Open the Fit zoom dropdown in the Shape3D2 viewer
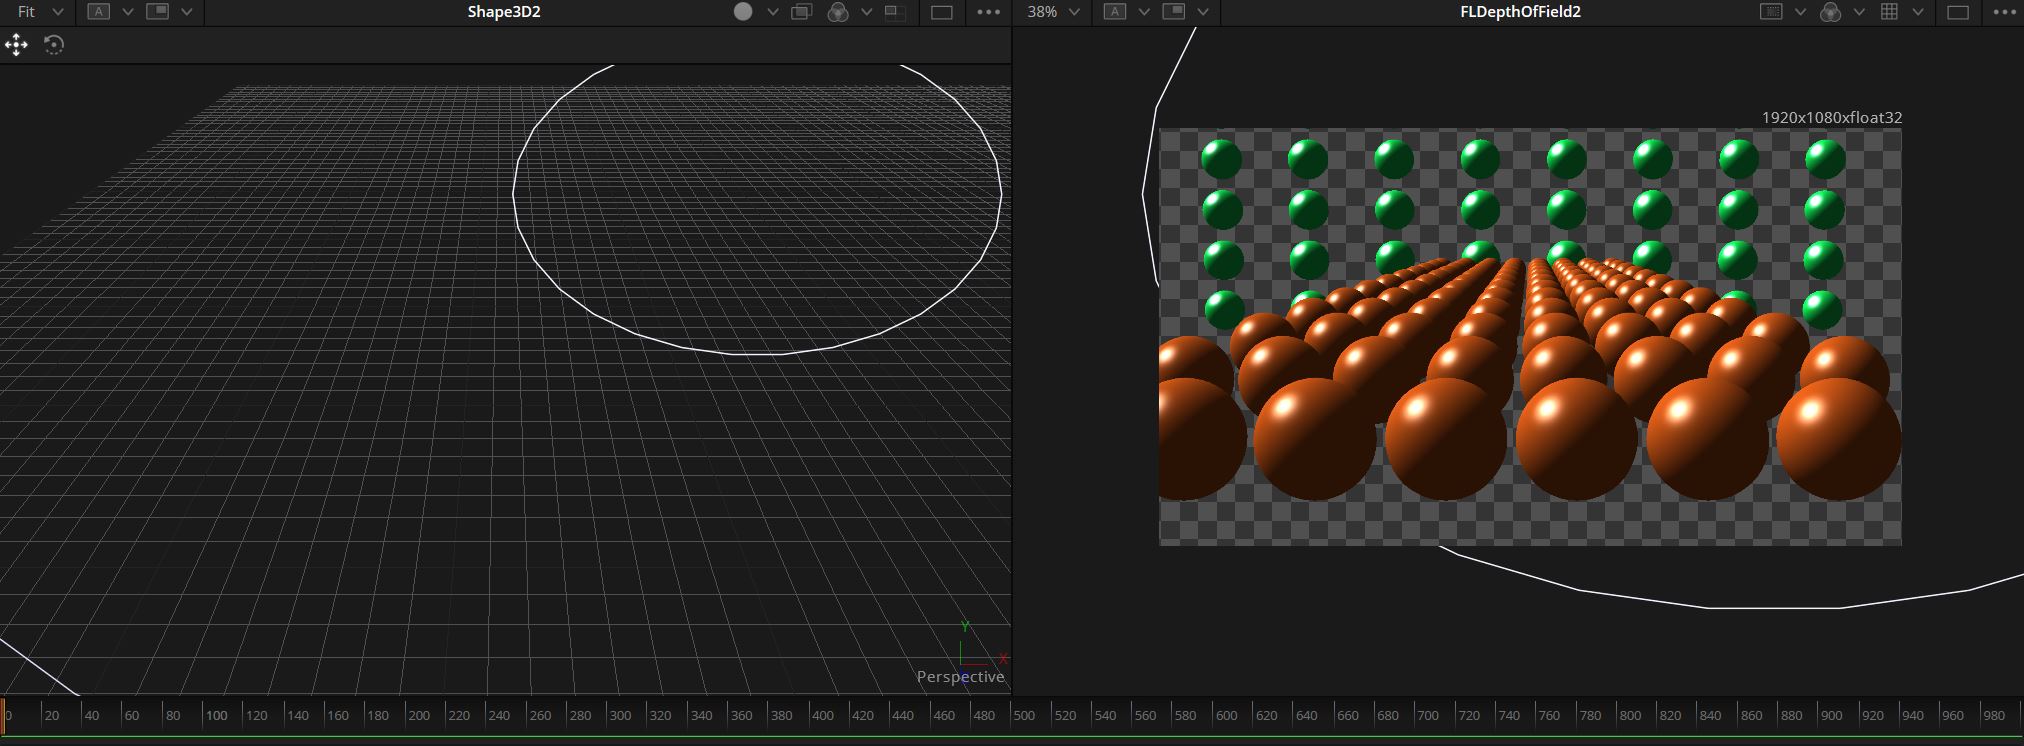The image size is (2024, 746). pos(40,12)
